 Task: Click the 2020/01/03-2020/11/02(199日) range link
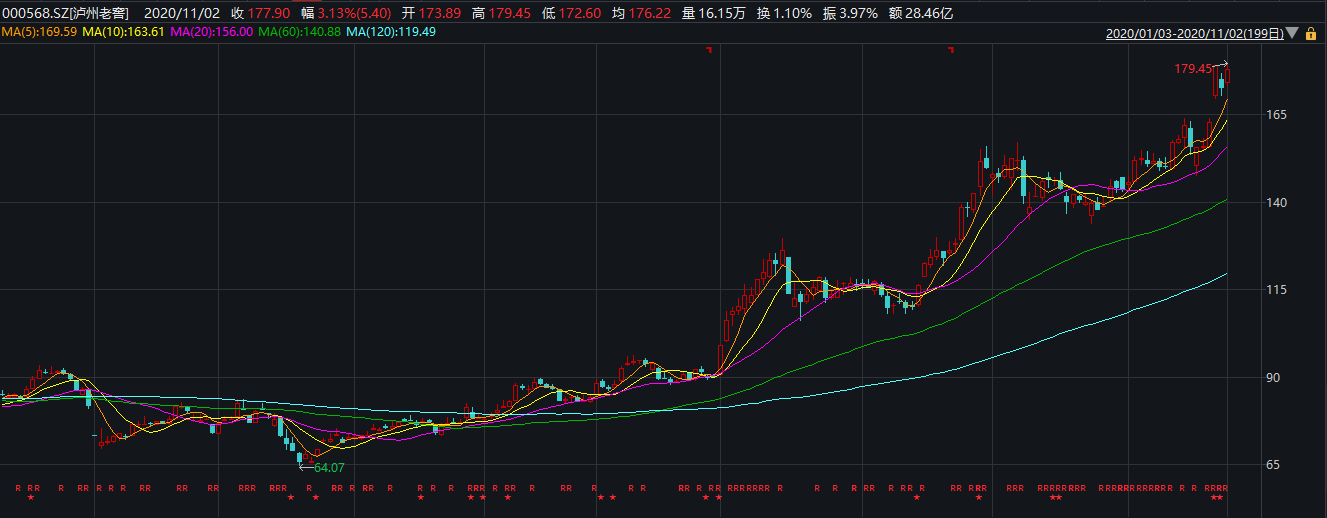[1194, 33]
